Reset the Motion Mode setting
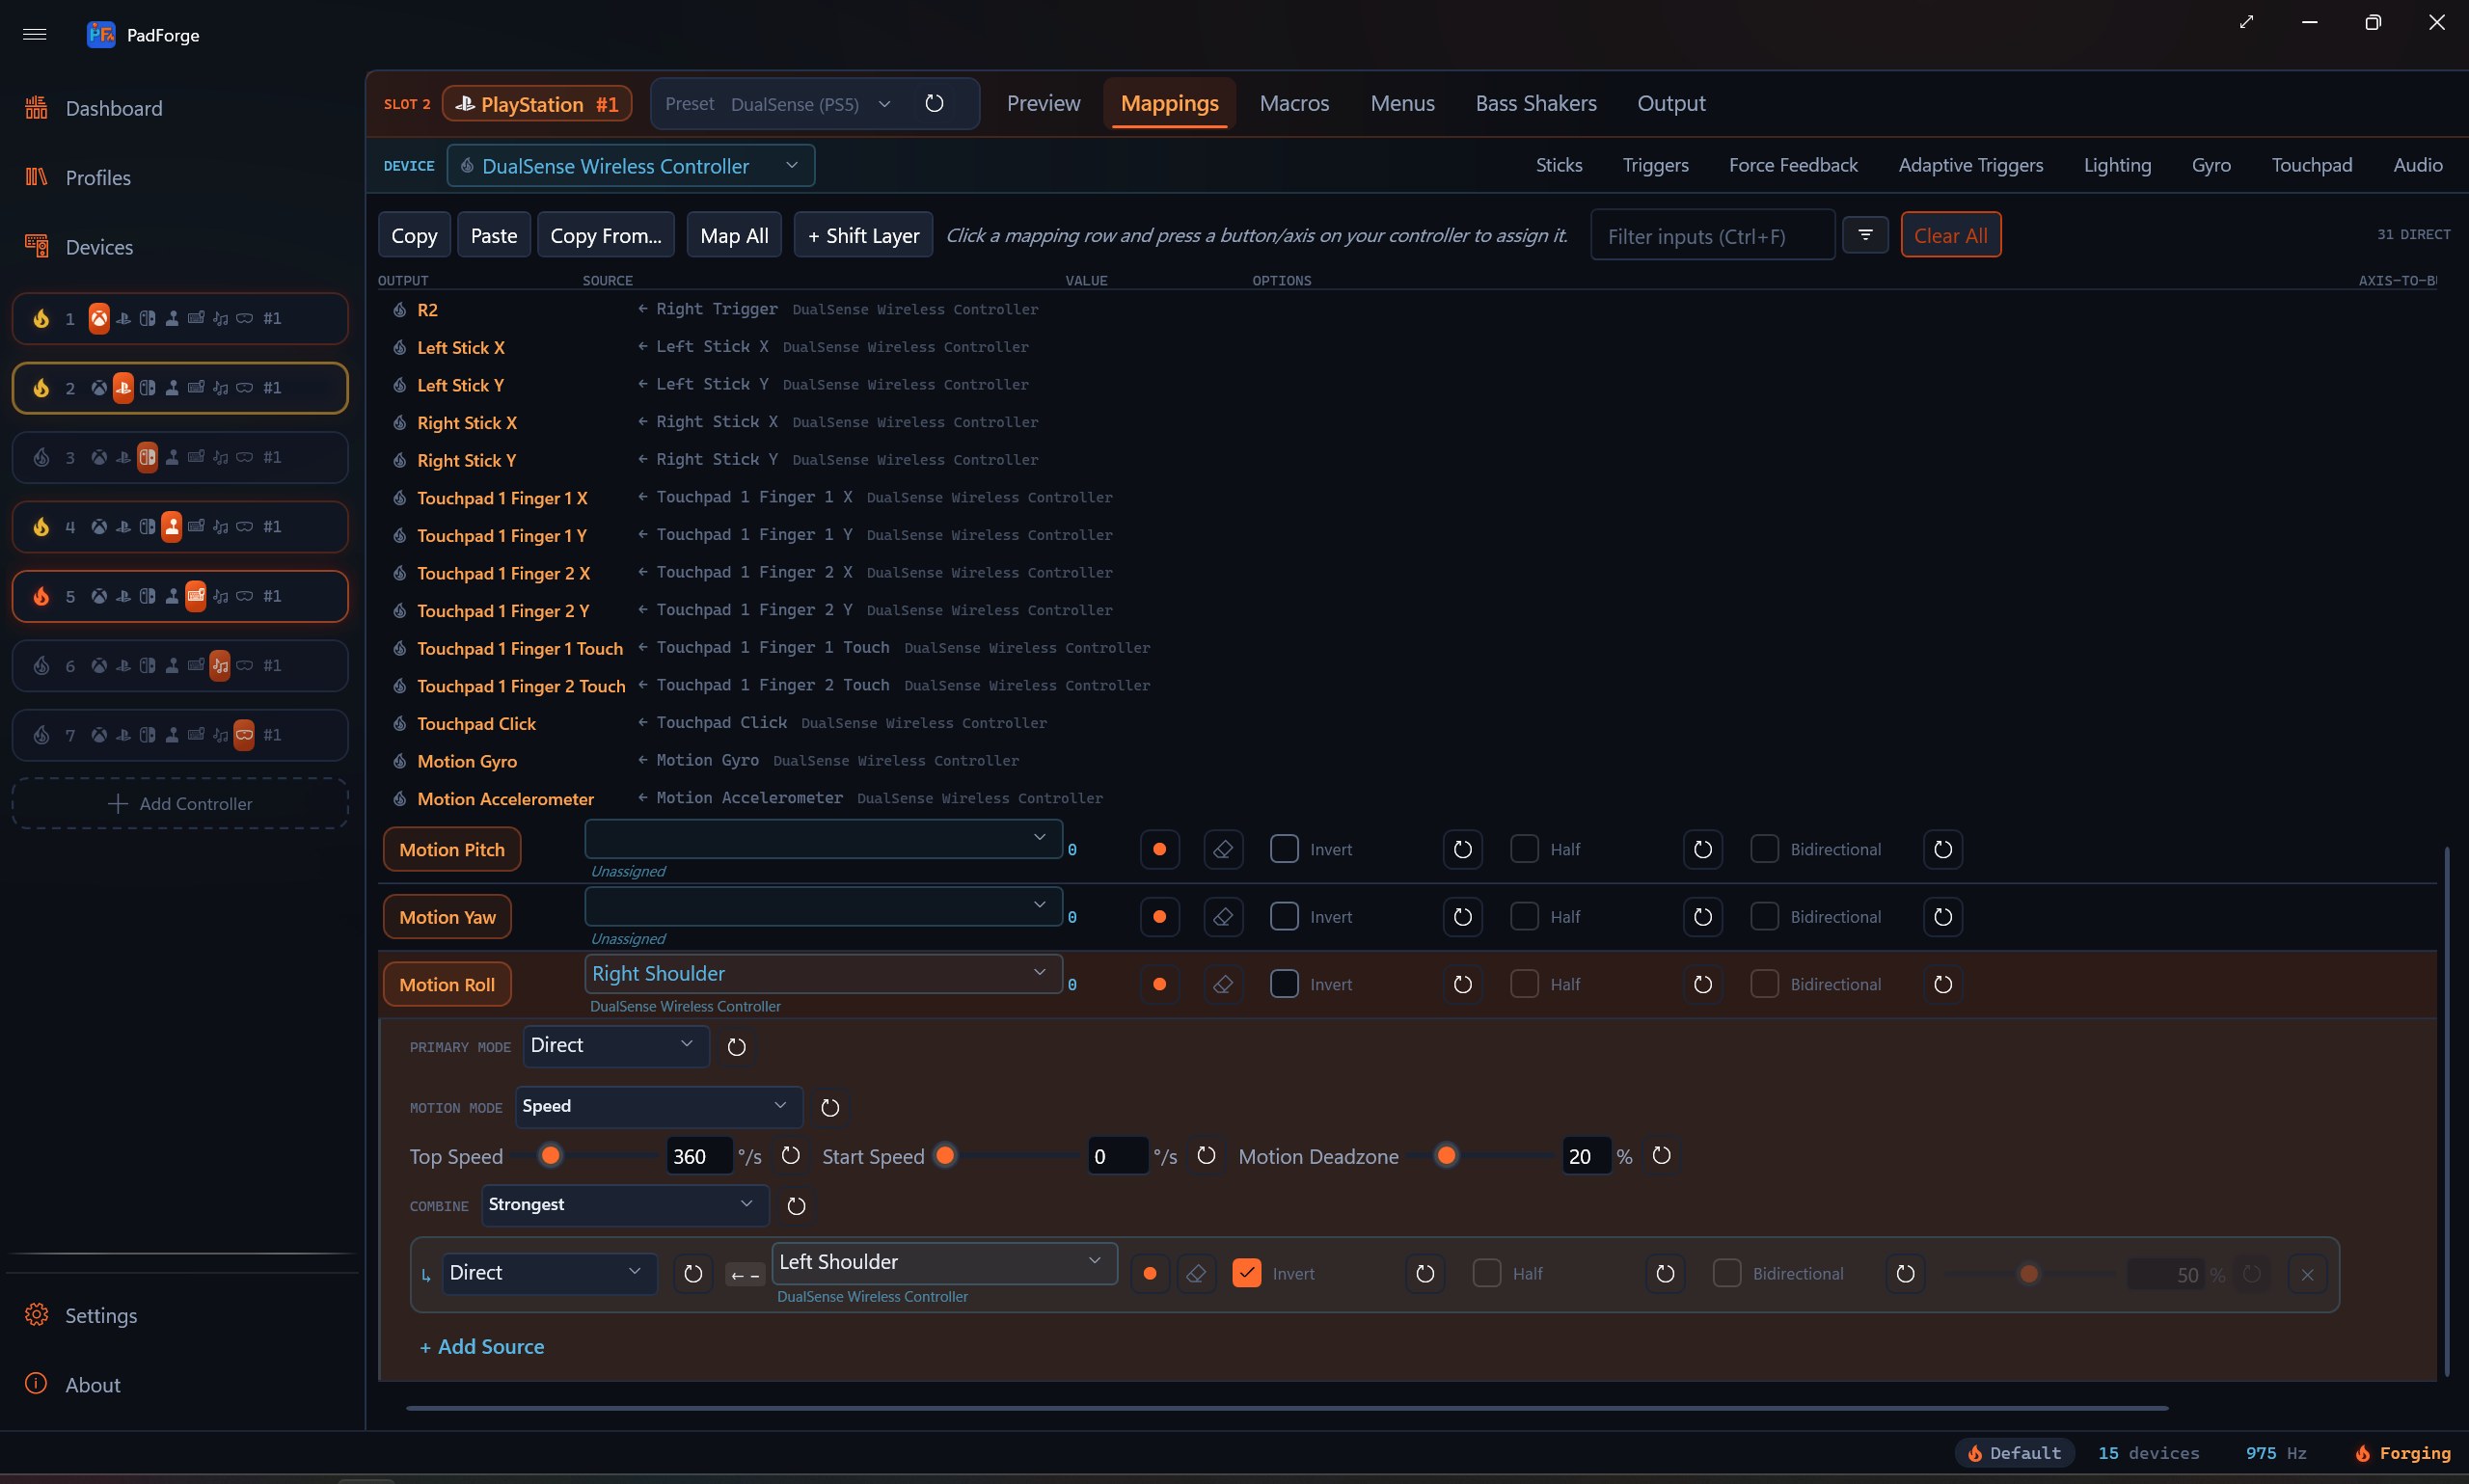The width and height of the screenshot is (2469, 1484). point(830,1108)
